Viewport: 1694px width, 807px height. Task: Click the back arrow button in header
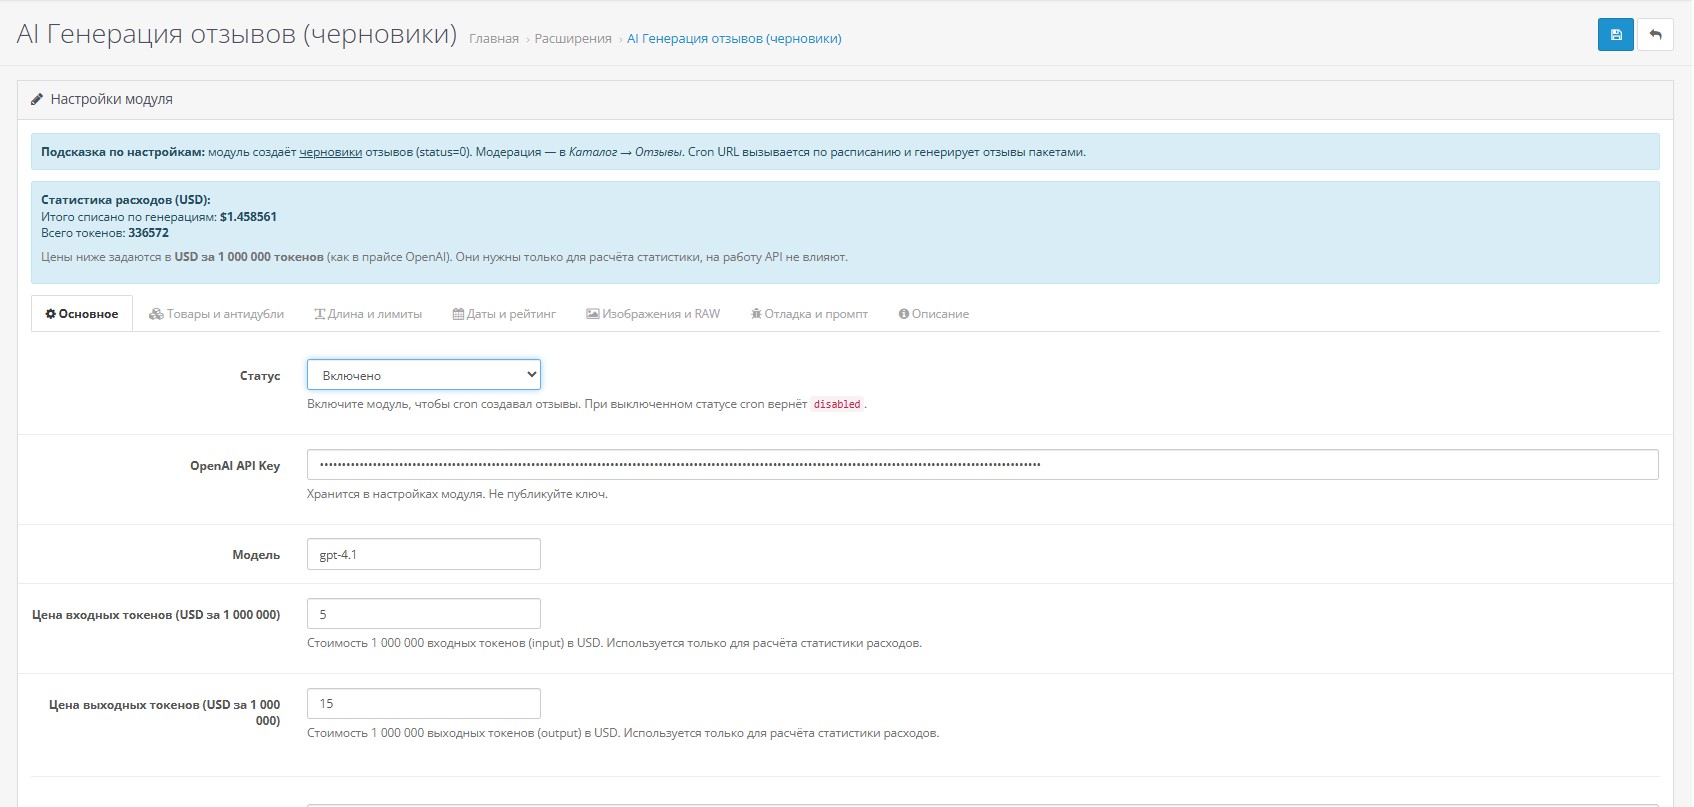point(1655,35)
